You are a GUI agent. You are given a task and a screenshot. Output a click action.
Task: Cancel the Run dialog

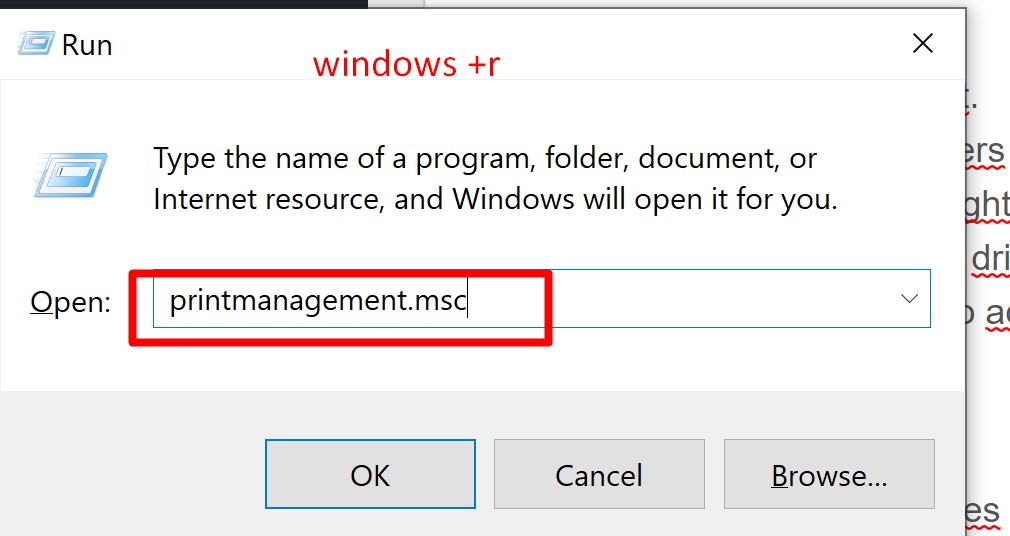[599, 475]
